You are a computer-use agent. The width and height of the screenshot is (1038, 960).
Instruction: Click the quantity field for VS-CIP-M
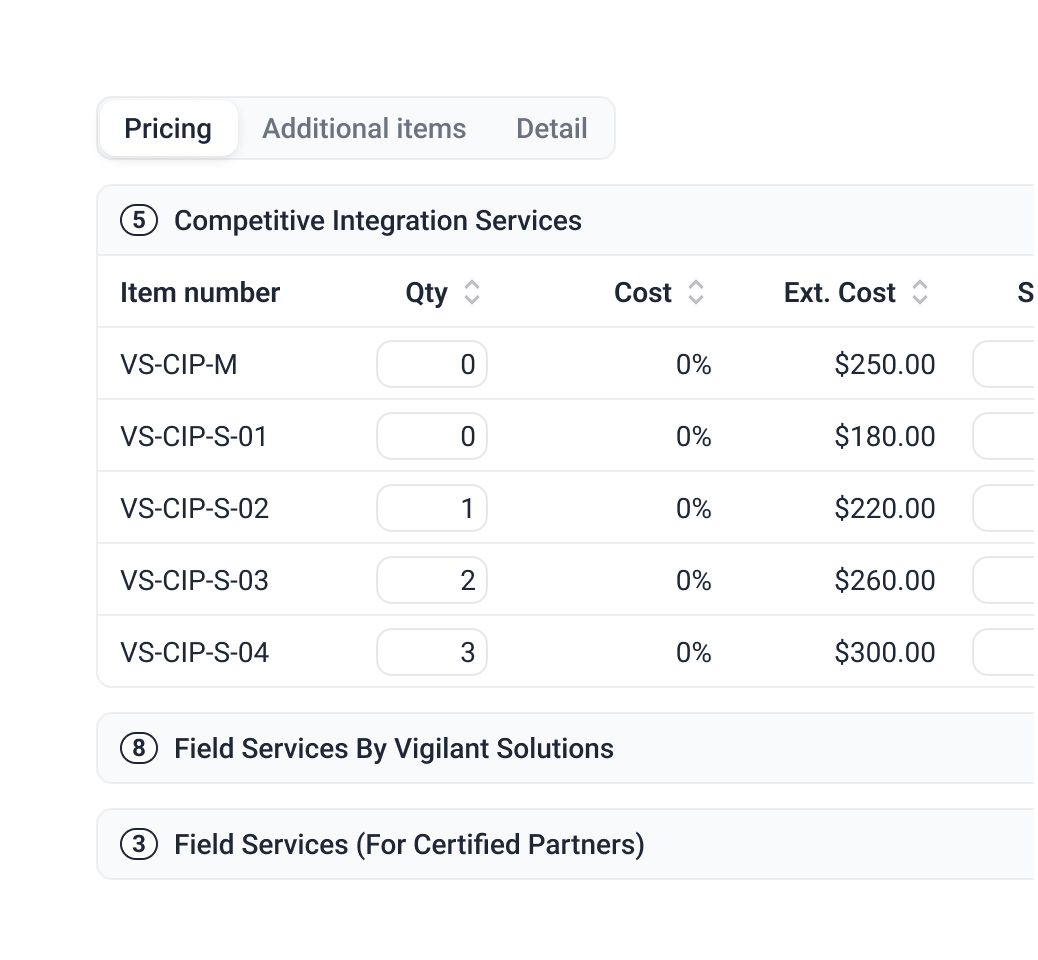pyautogui.click(x=431, y=364)
